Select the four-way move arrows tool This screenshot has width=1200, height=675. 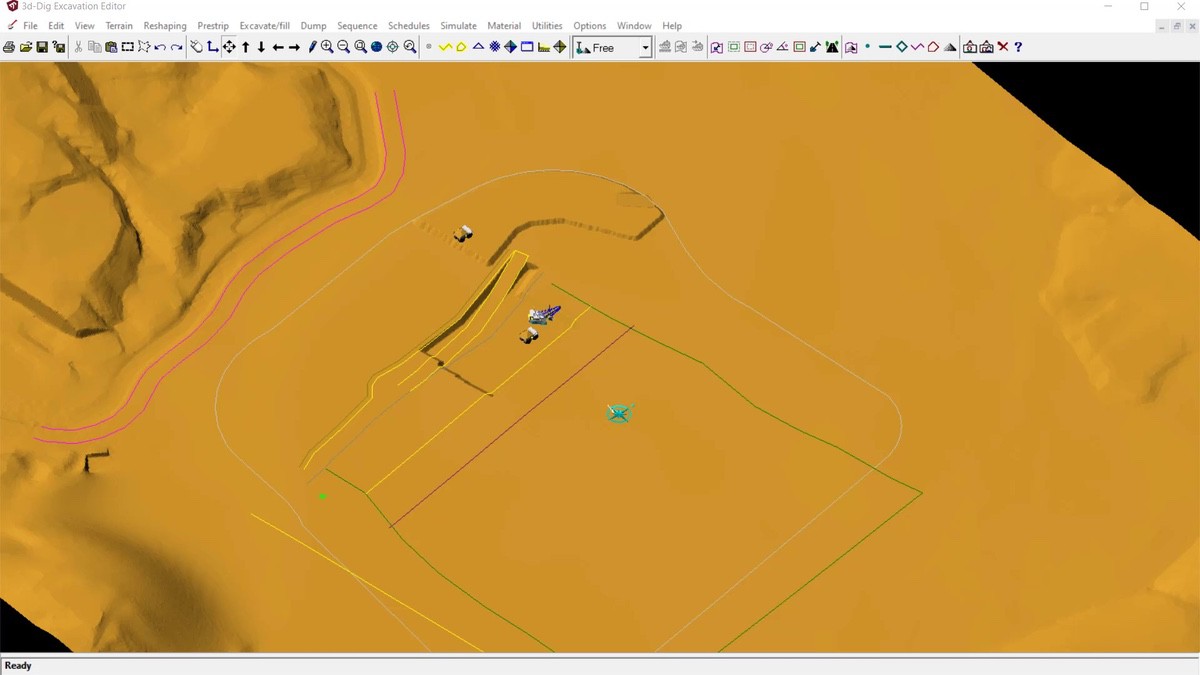tap(229, 47)
